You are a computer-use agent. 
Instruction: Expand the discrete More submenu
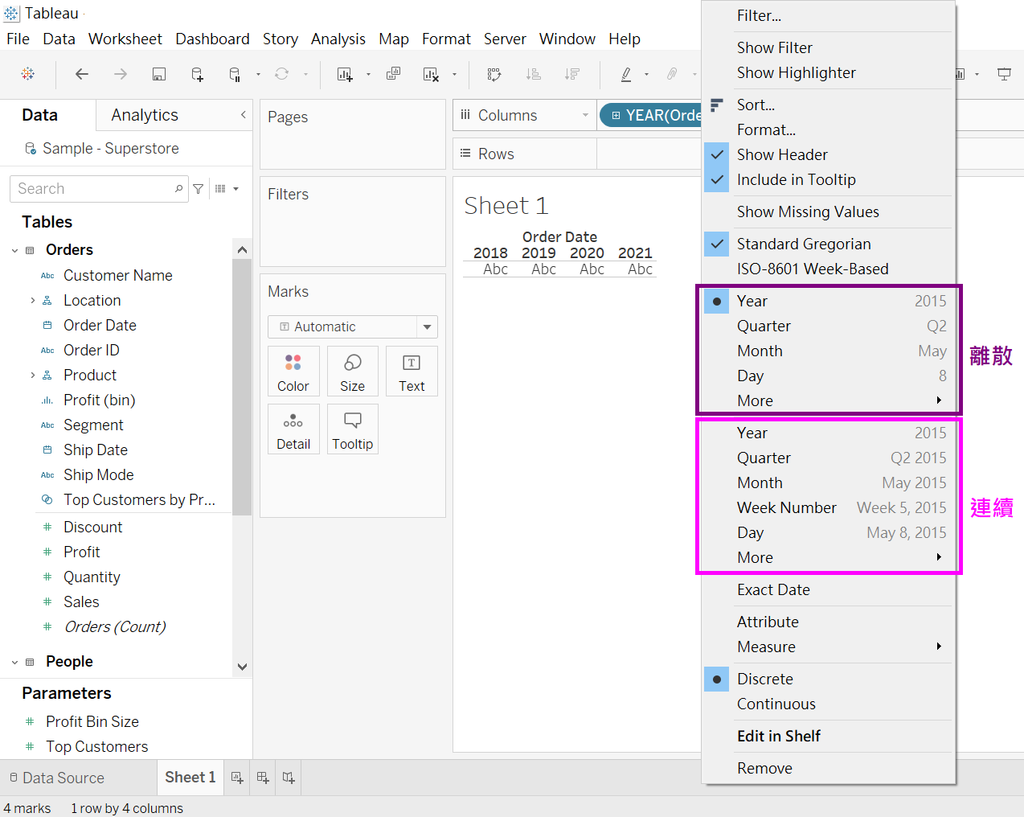click(x=828, y=400)
